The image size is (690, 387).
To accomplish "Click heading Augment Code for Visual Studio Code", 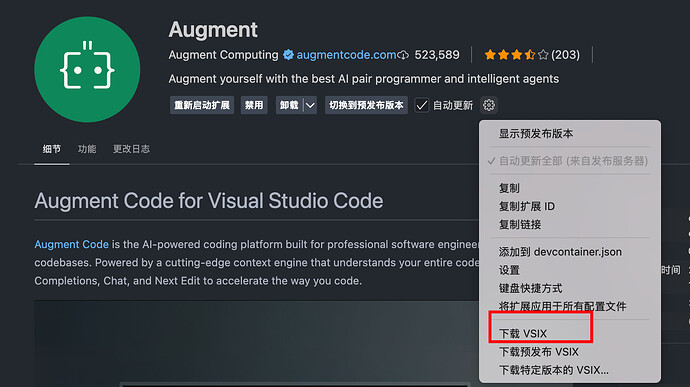I will click(209, 201).
